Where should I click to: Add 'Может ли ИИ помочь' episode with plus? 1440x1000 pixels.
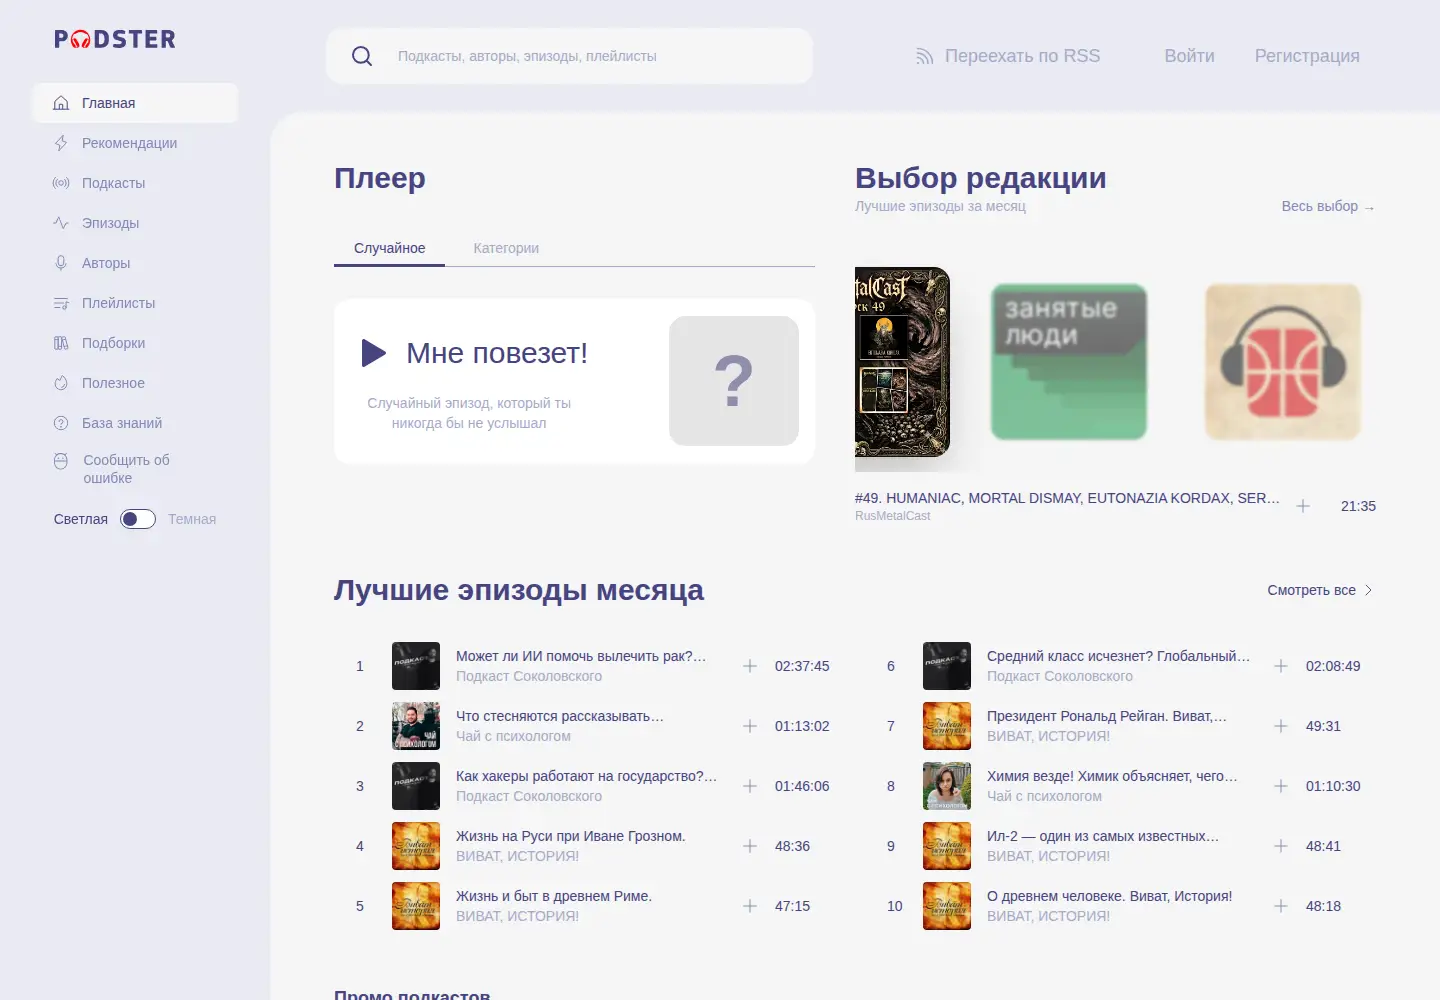(750, 666)
